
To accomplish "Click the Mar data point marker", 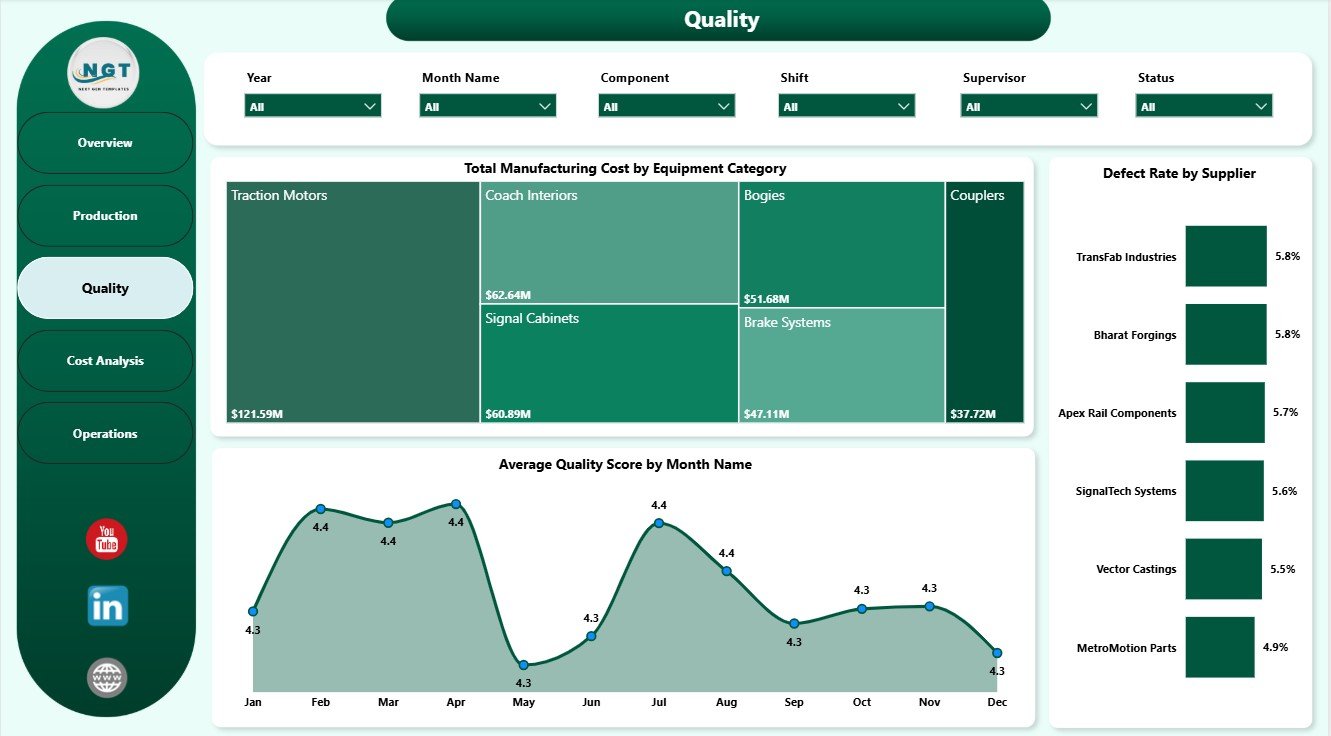I will [x=388, y=523].
